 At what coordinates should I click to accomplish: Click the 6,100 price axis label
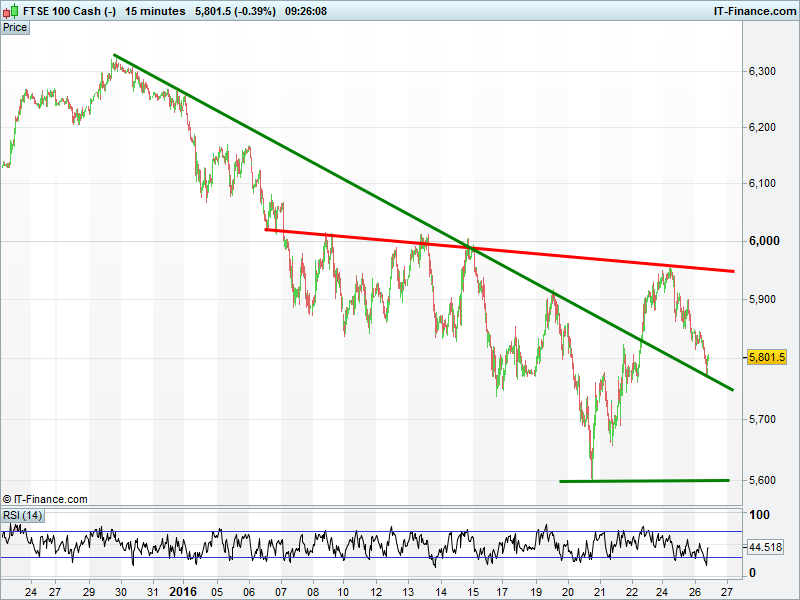coord(762,183)
